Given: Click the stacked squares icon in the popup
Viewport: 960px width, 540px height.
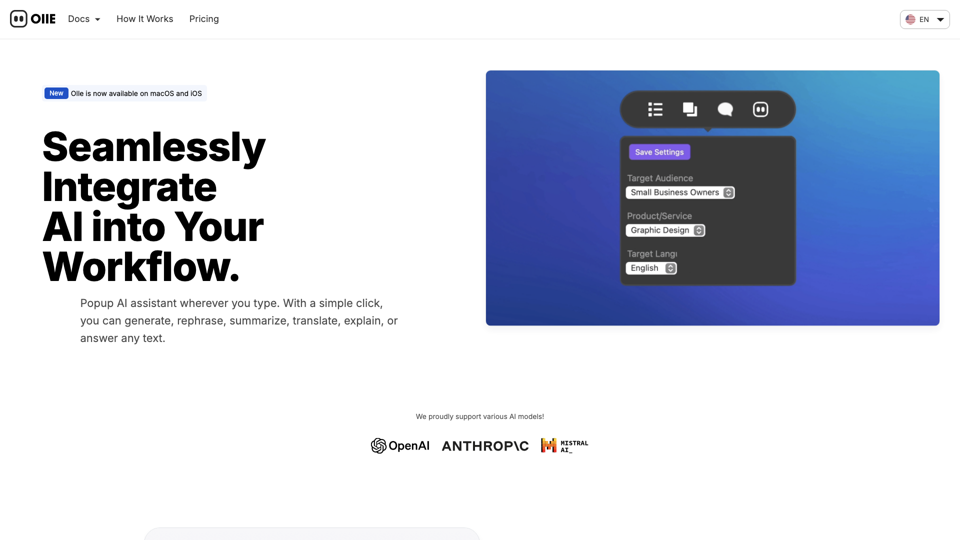Looking at the screenshot, I should (690, 109).
